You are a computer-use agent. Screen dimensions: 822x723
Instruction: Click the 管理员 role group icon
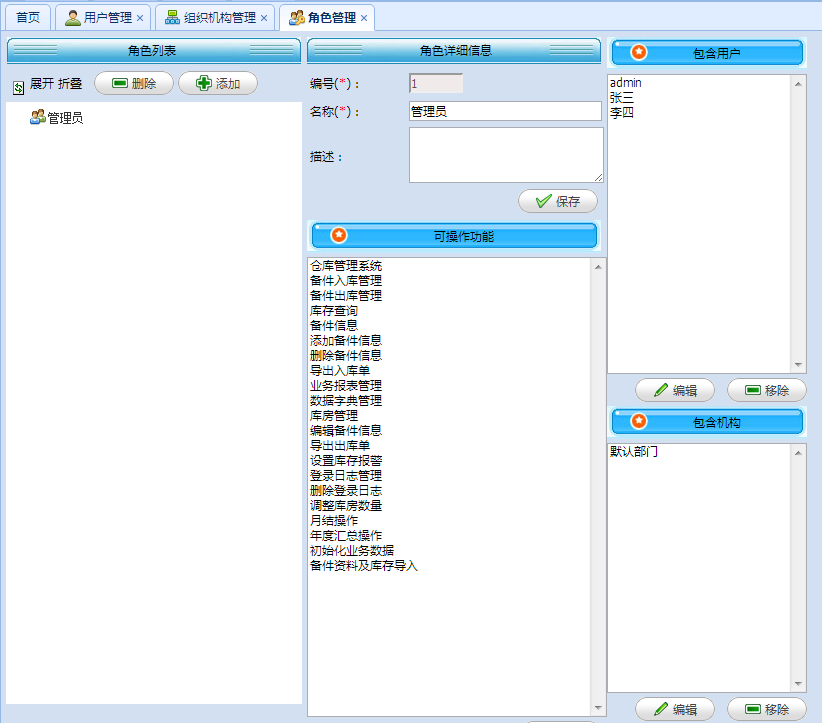click(38, 117)
